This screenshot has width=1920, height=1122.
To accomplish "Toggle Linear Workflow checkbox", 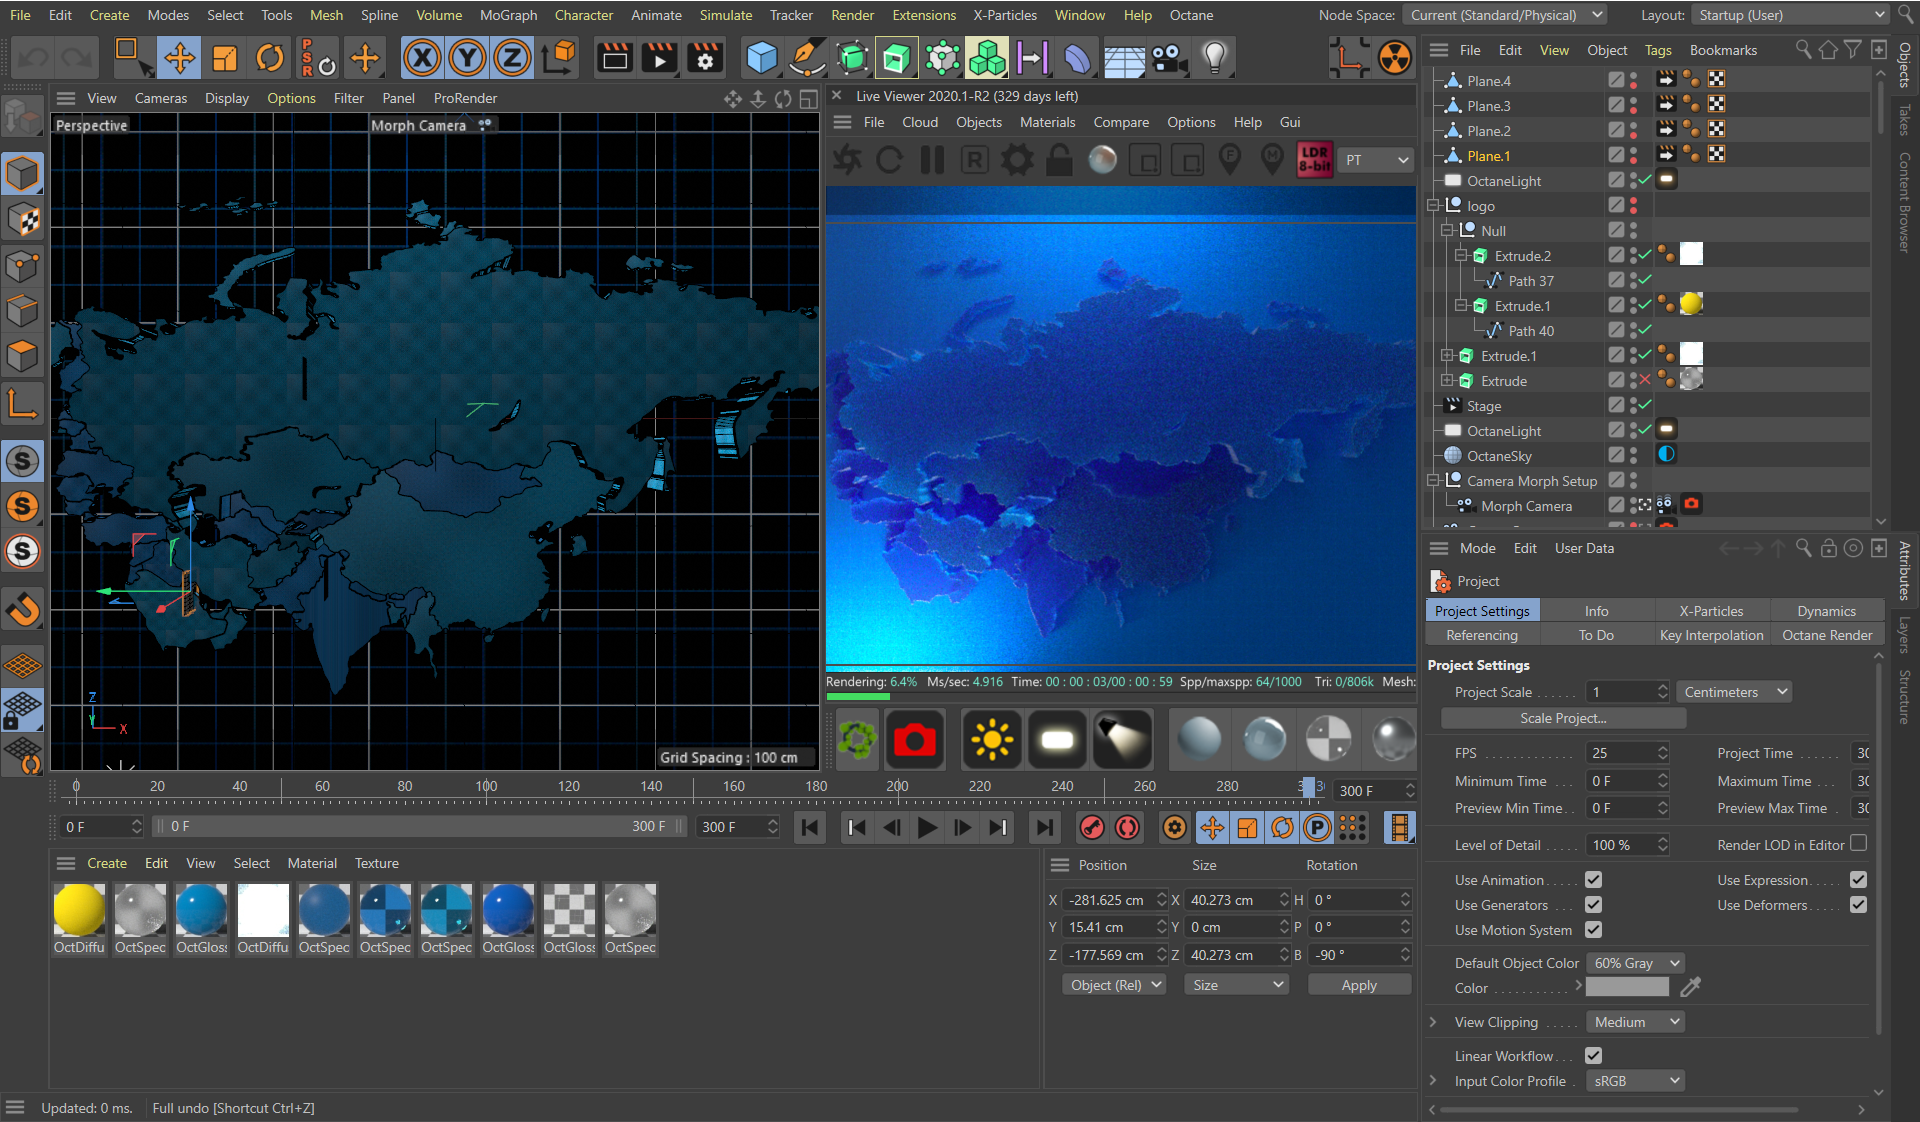I will (x=1593, y=1056).
